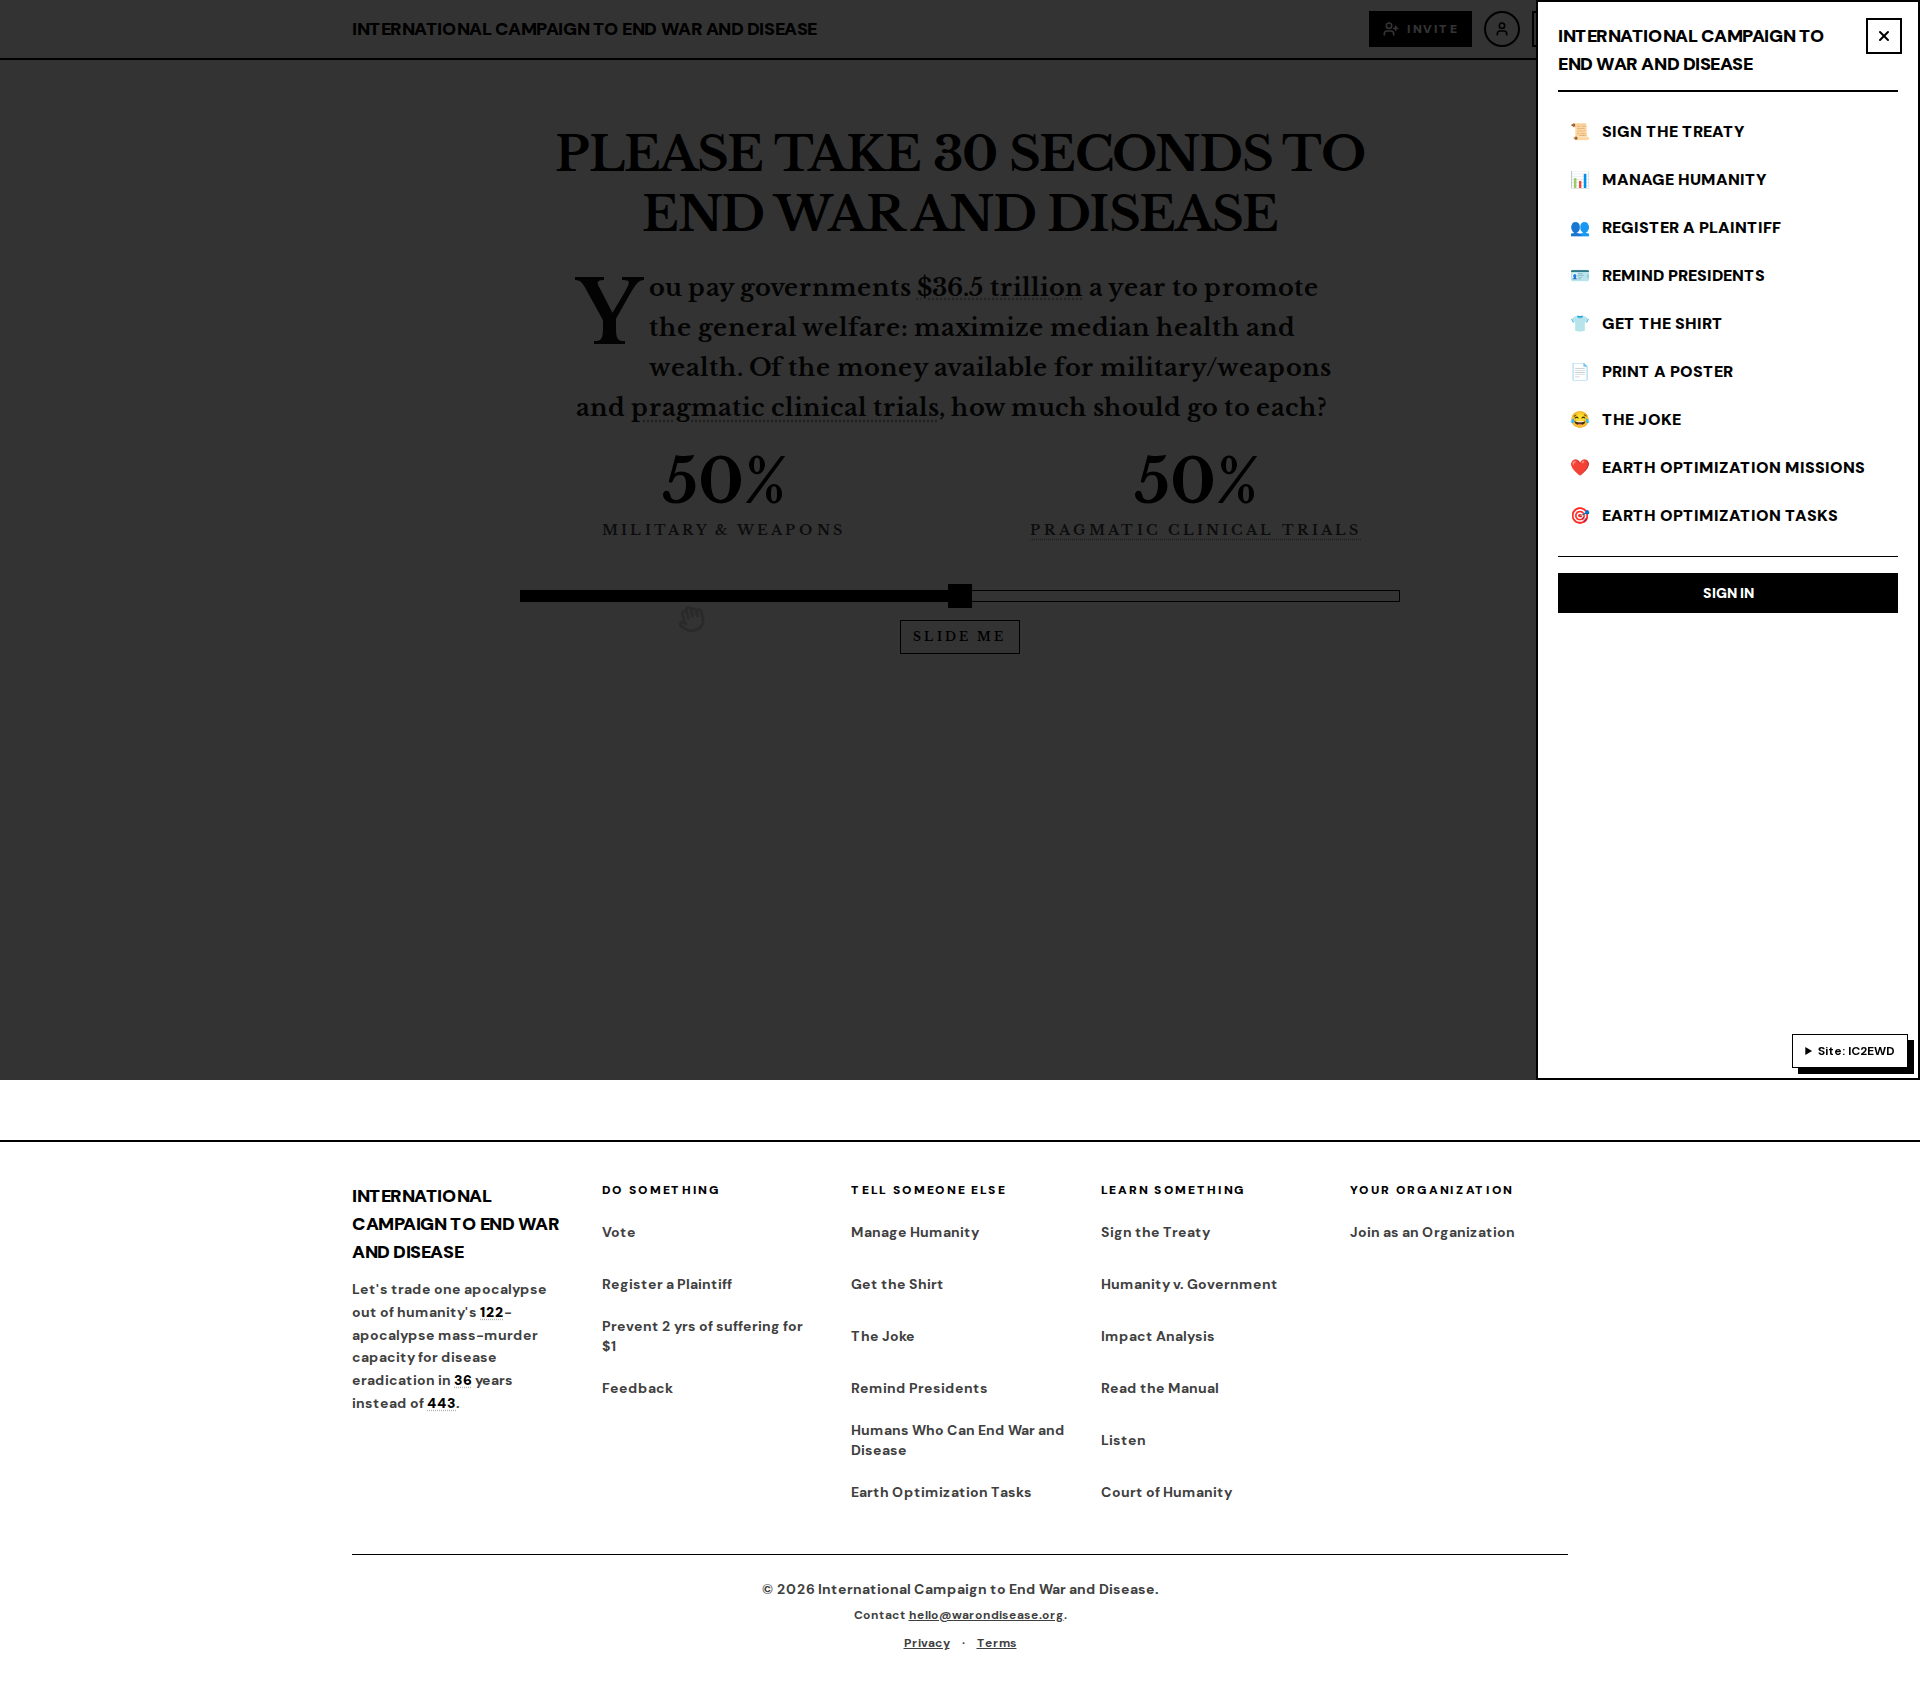Click the side menu's campaign title heading
The width and height of the screenshot is (1920, 1691).
click(x=1690, y=50)
